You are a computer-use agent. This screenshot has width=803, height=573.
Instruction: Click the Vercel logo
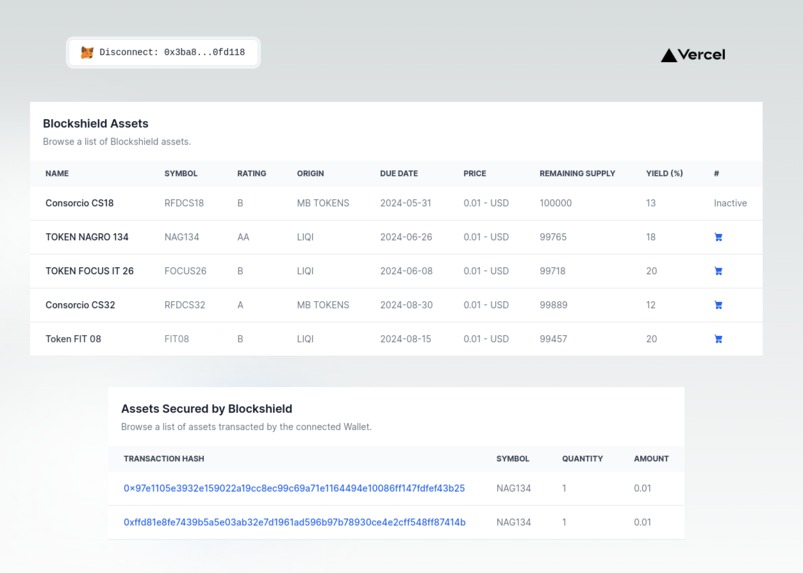tap(693, 55)
